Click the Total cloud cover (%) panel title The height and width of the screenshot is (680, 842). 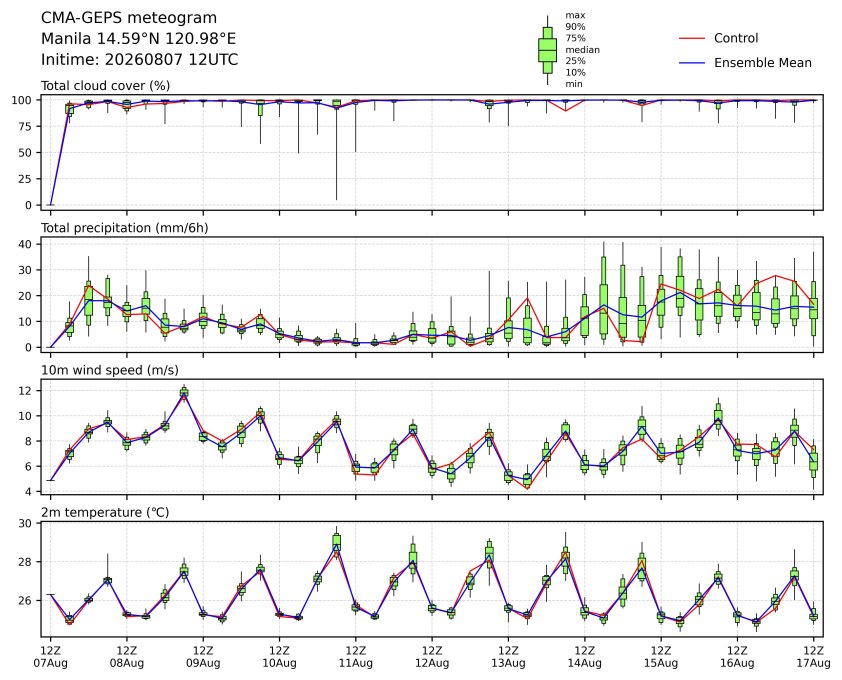(105, 86)
